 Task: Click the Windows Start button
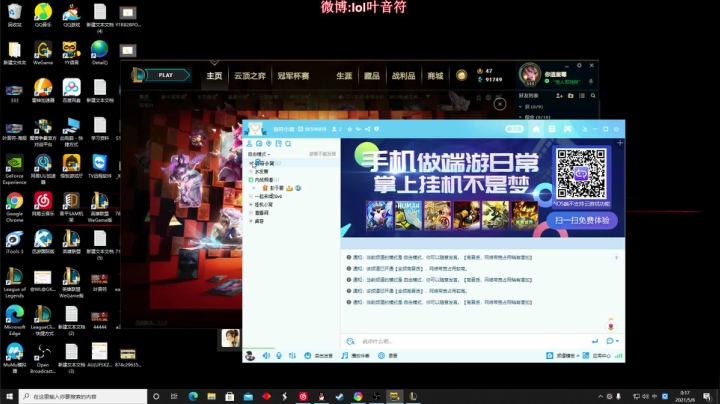(x=9, y=396)
